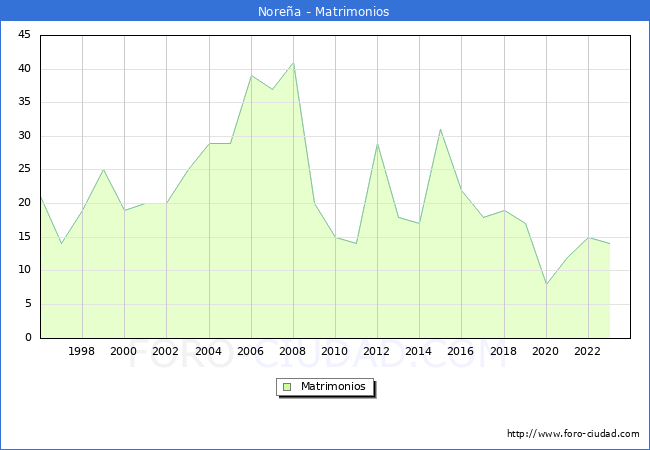
Task: Click the x-axis label 2004
Action: (208, 351)
